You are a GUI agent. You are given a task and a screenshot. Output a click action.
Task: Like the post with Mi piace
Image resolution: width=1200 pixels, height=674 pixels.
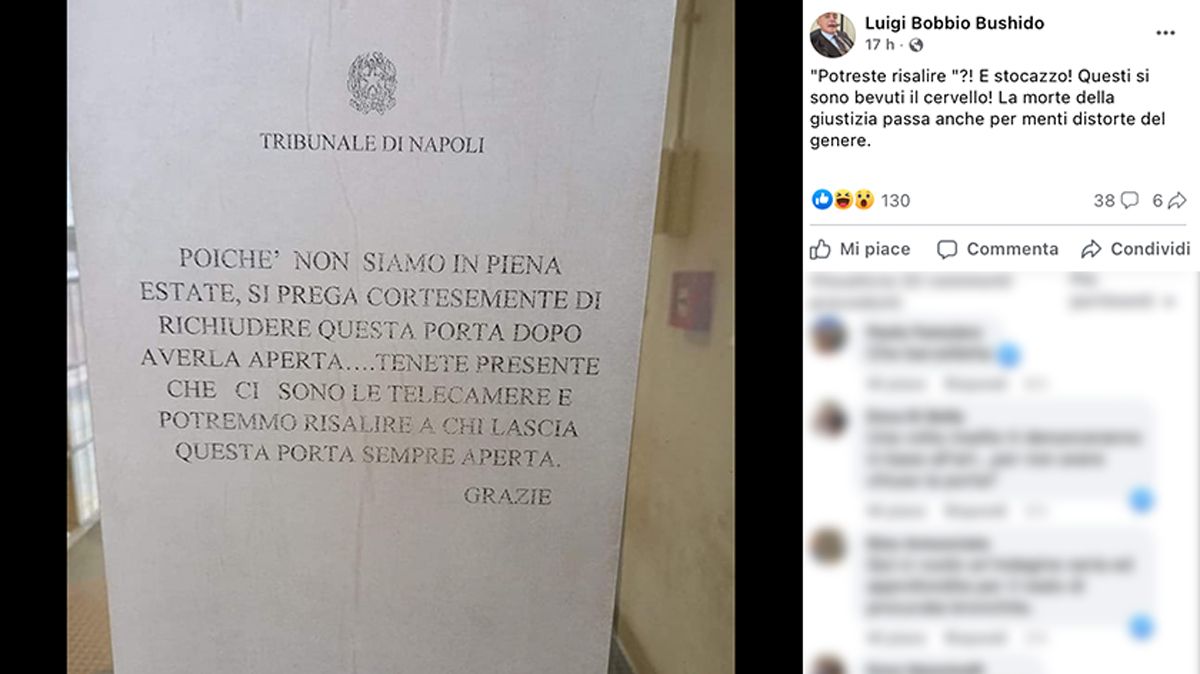point(860,249)
